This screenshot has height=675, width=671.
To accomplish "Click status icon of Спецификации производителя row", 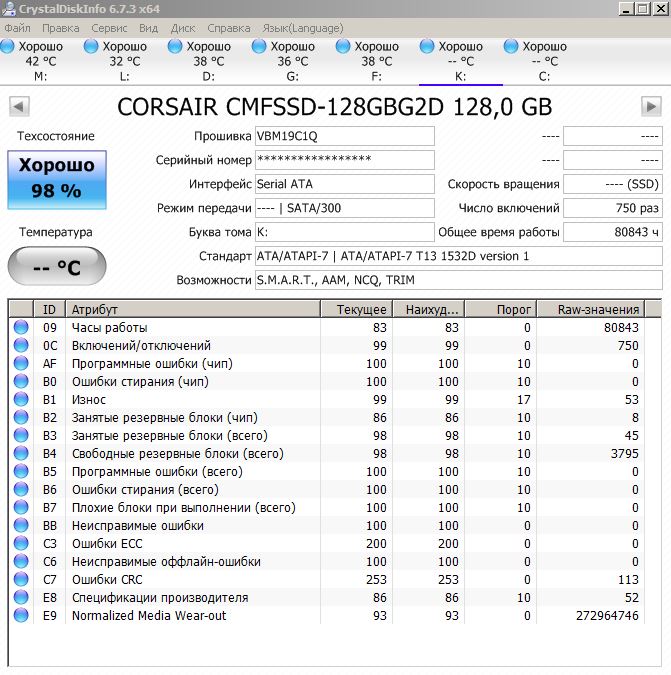I will (x=21, y=597).
